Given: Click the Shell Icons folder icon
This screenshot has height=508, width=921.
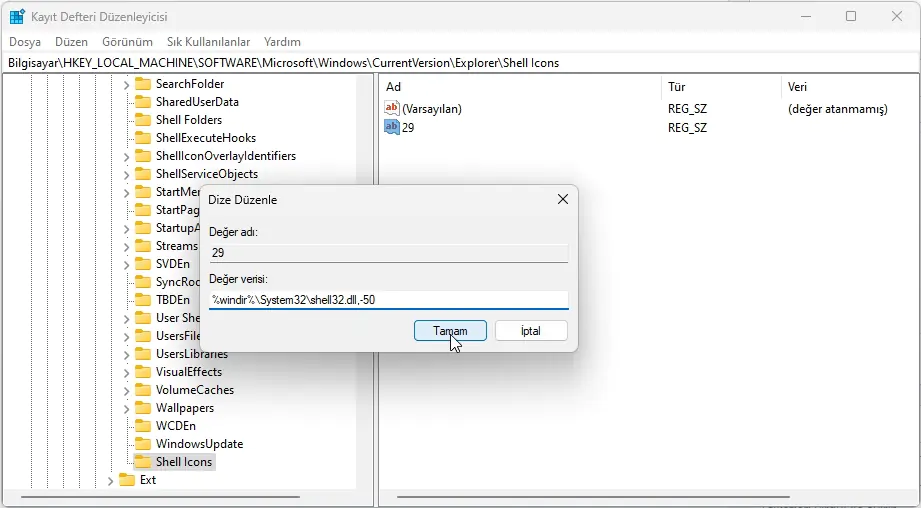Looking at the screenshot, I should coord(143,462).
